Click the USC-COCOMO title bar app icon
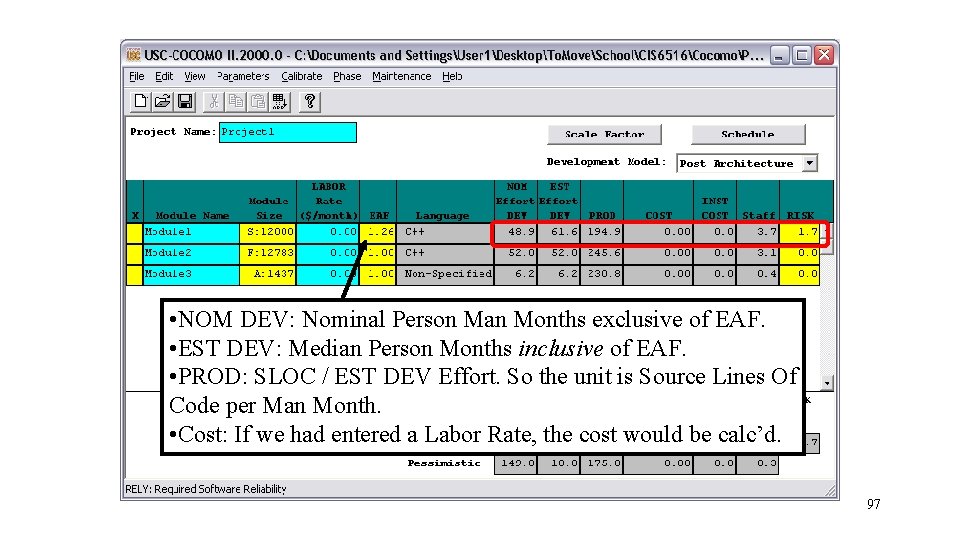This screenshot has height=540, width=960. (x=133, y=55)
